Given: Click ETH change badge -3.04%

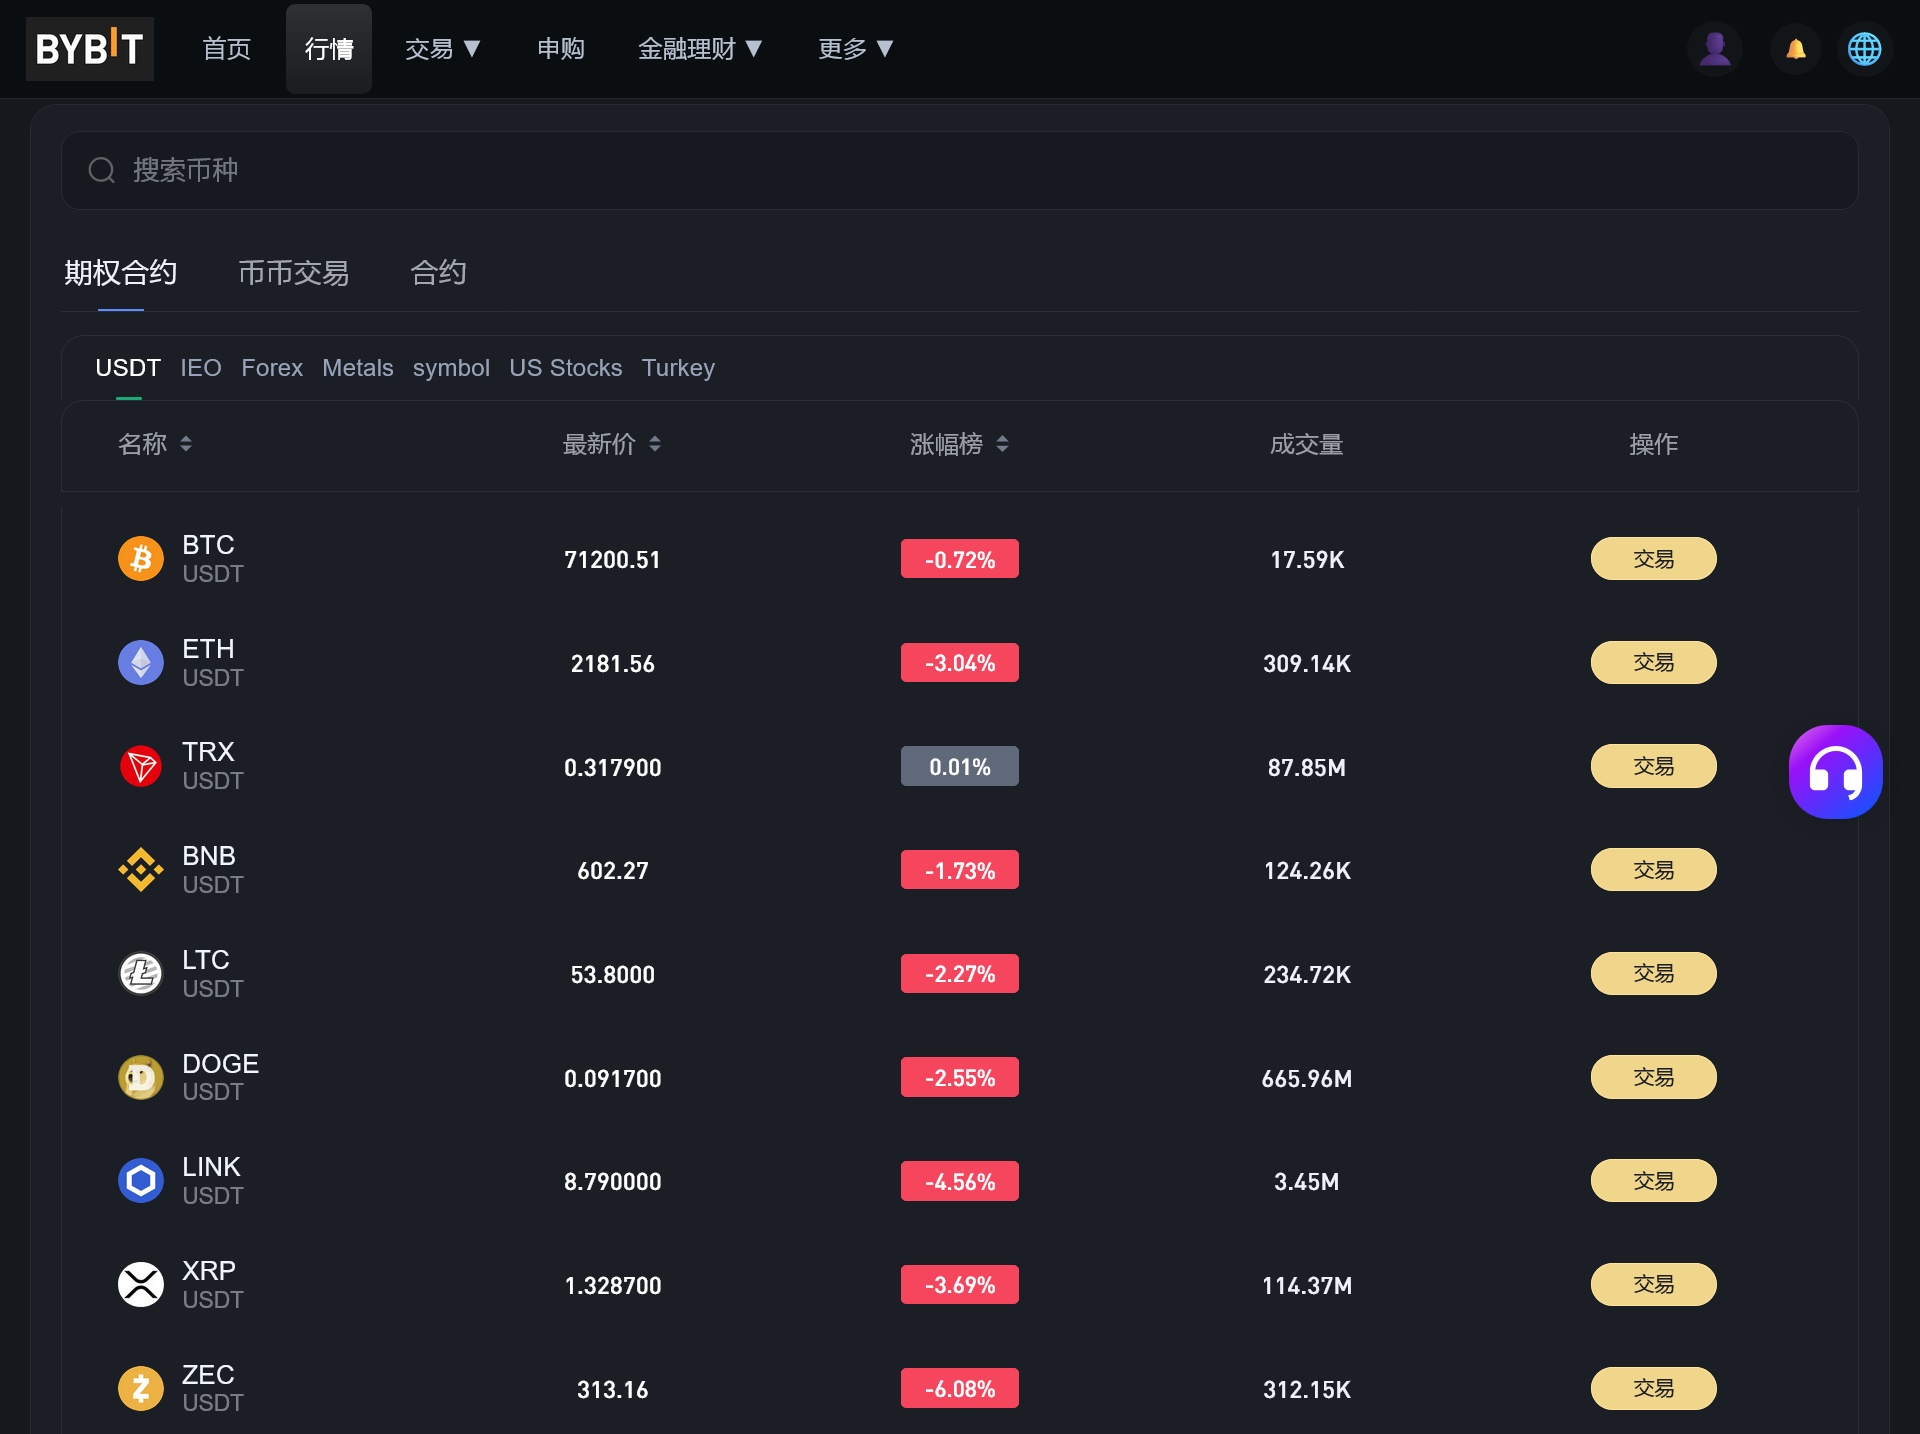Looking at the screenshot, I should (960, 663).
